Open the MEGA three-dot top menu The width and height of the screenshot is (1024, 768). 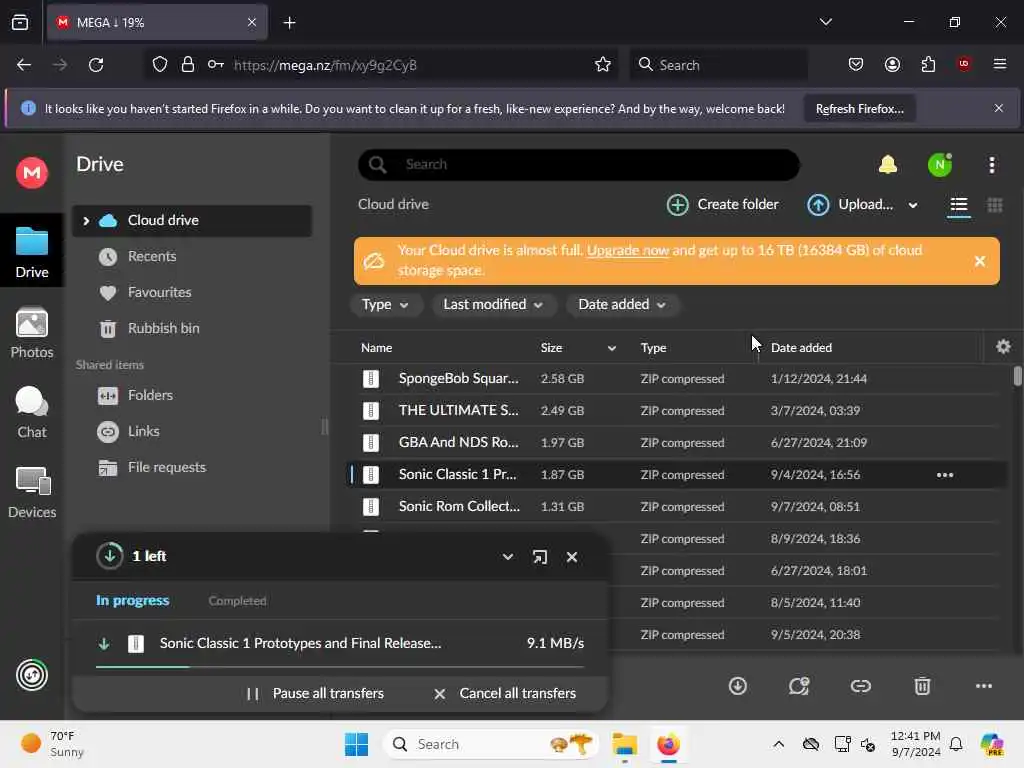(x=991, y=165)
